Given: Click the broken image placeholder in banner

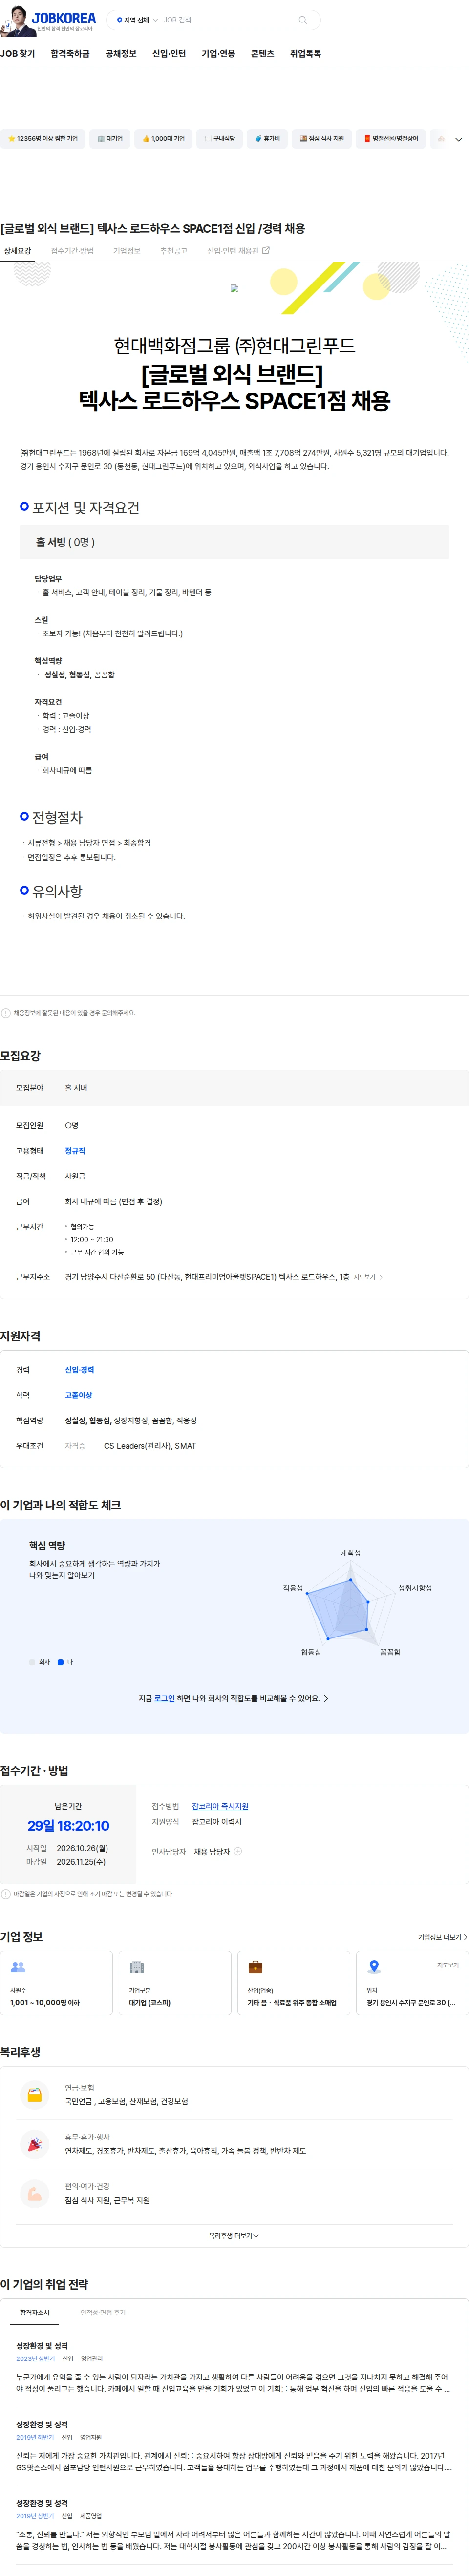Looking at the screenshot, I should point(234,288).
